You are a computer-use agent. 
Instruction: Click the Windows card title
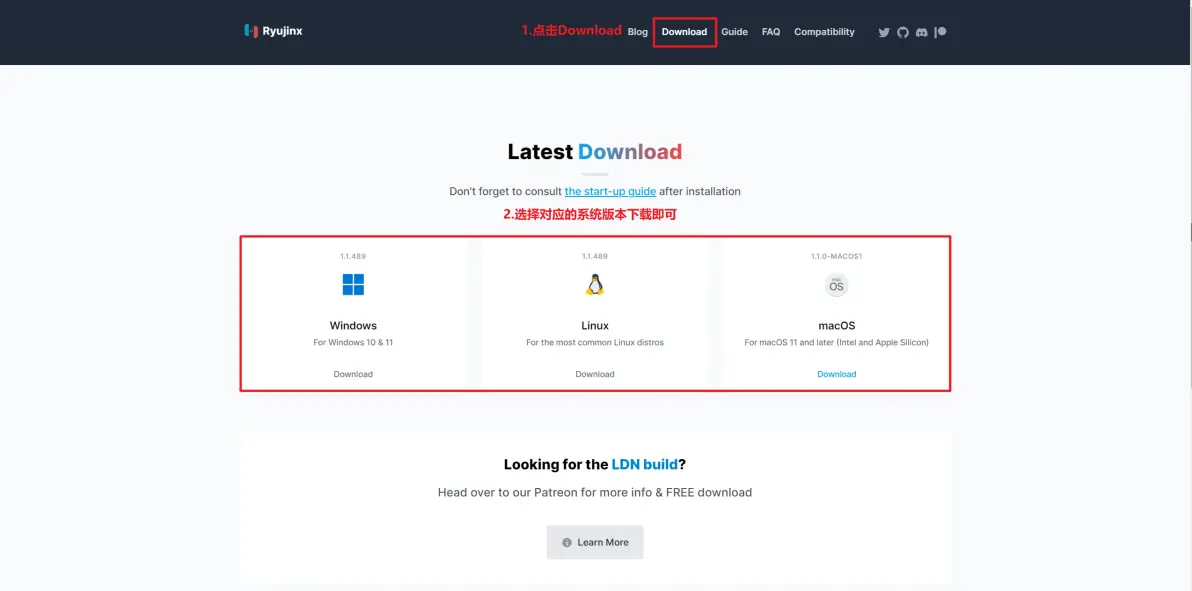click(x=353, y=326)
